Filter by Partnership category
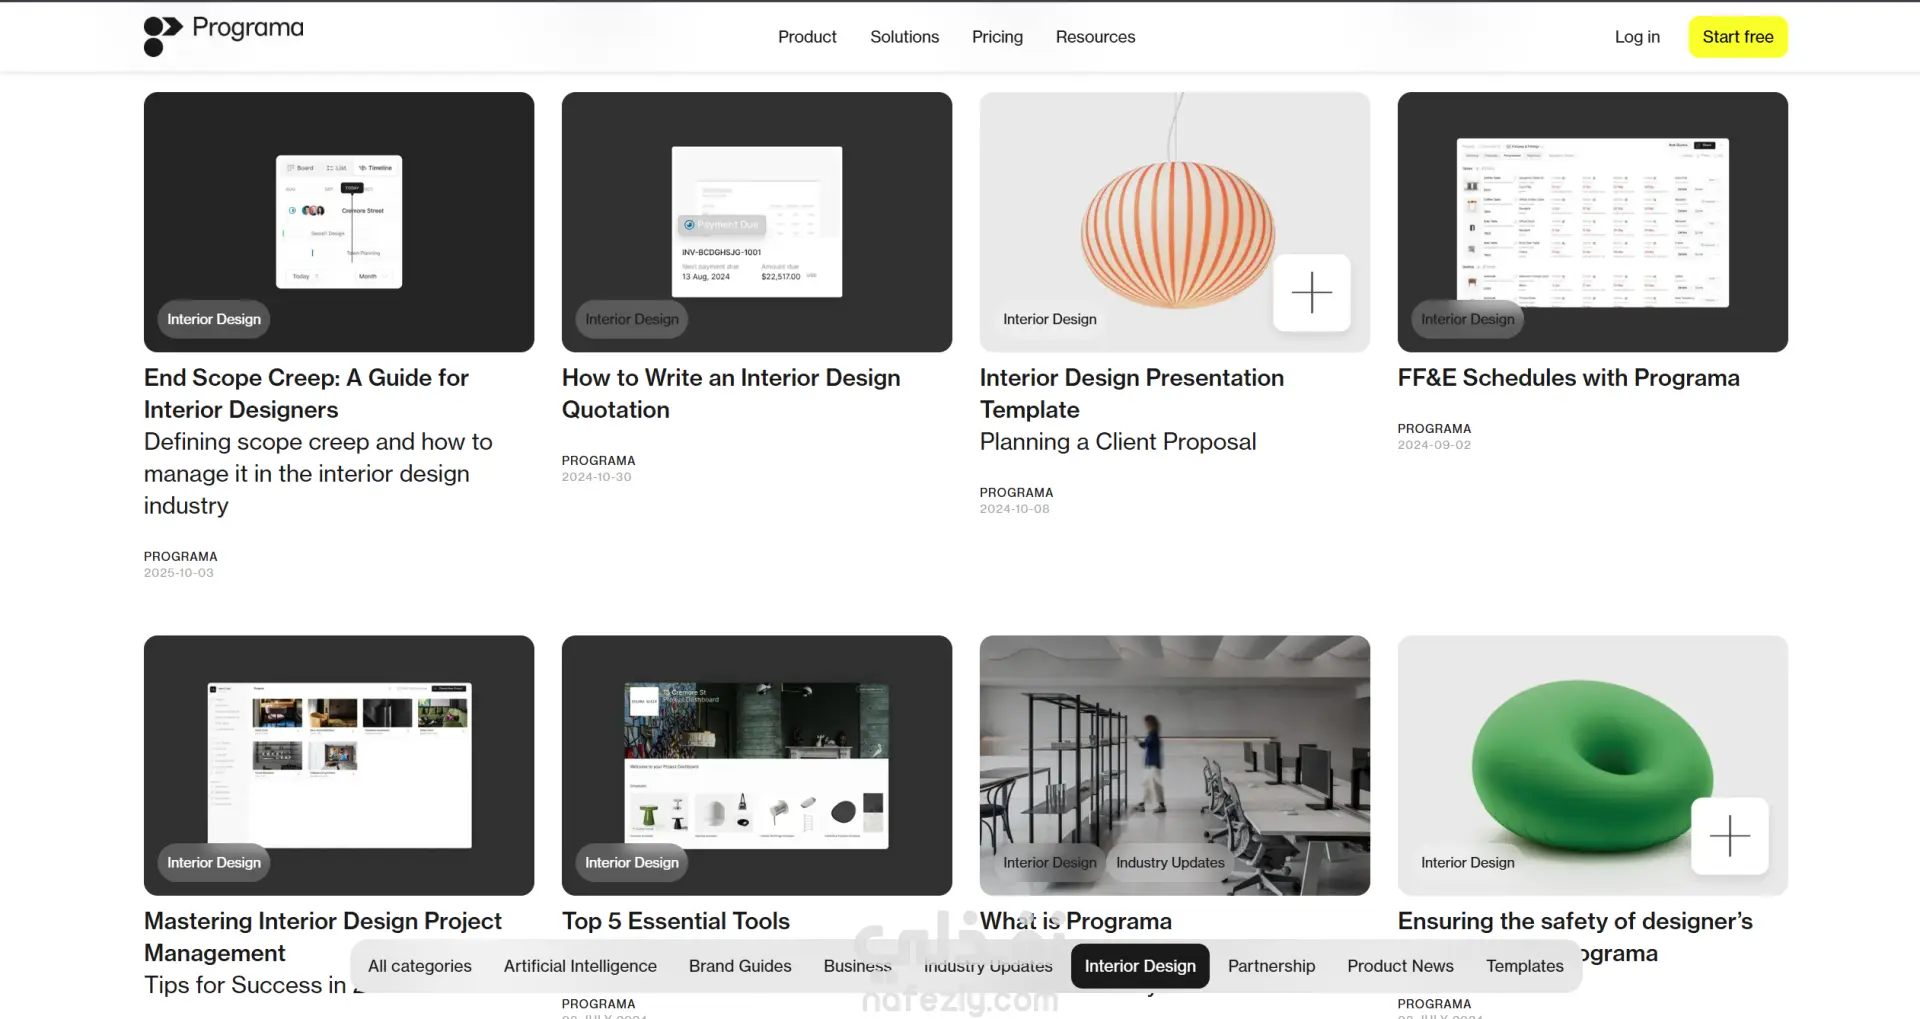 (x=1271, y=966)
